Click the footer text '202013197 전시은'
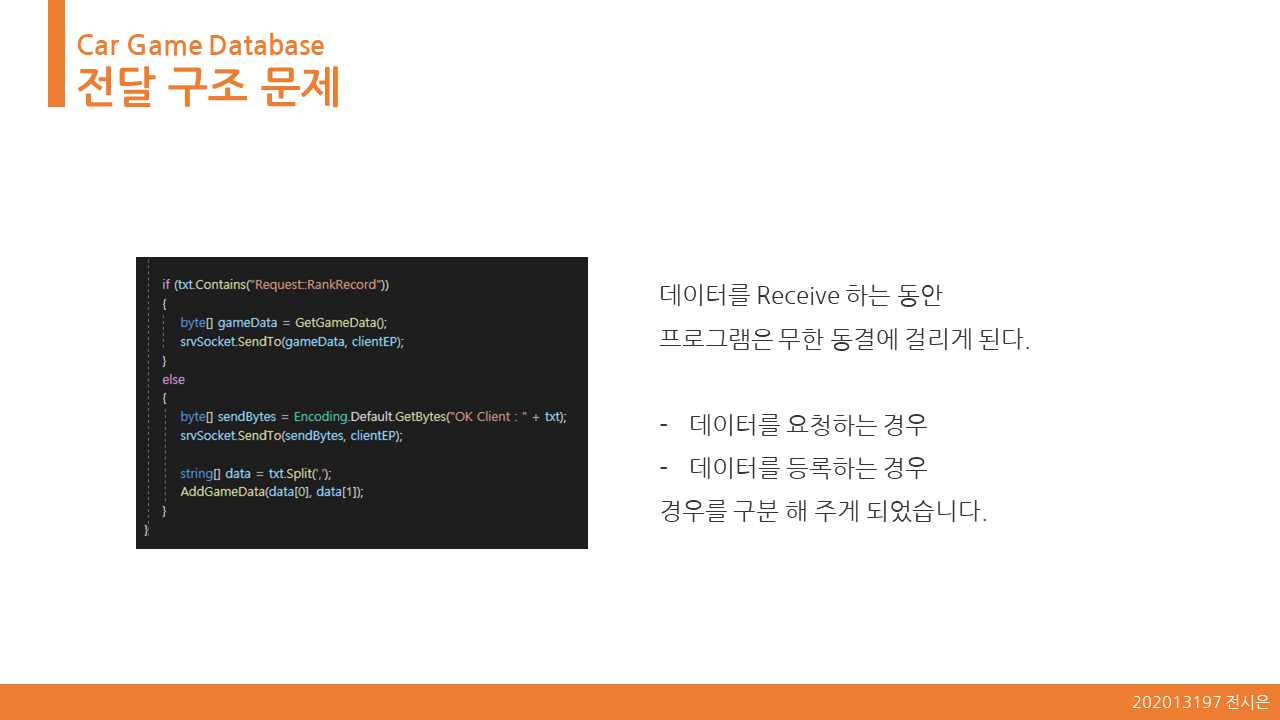Image resolution: width=1280 pixels, height=720 pixels. click(x=1201, y=702)
